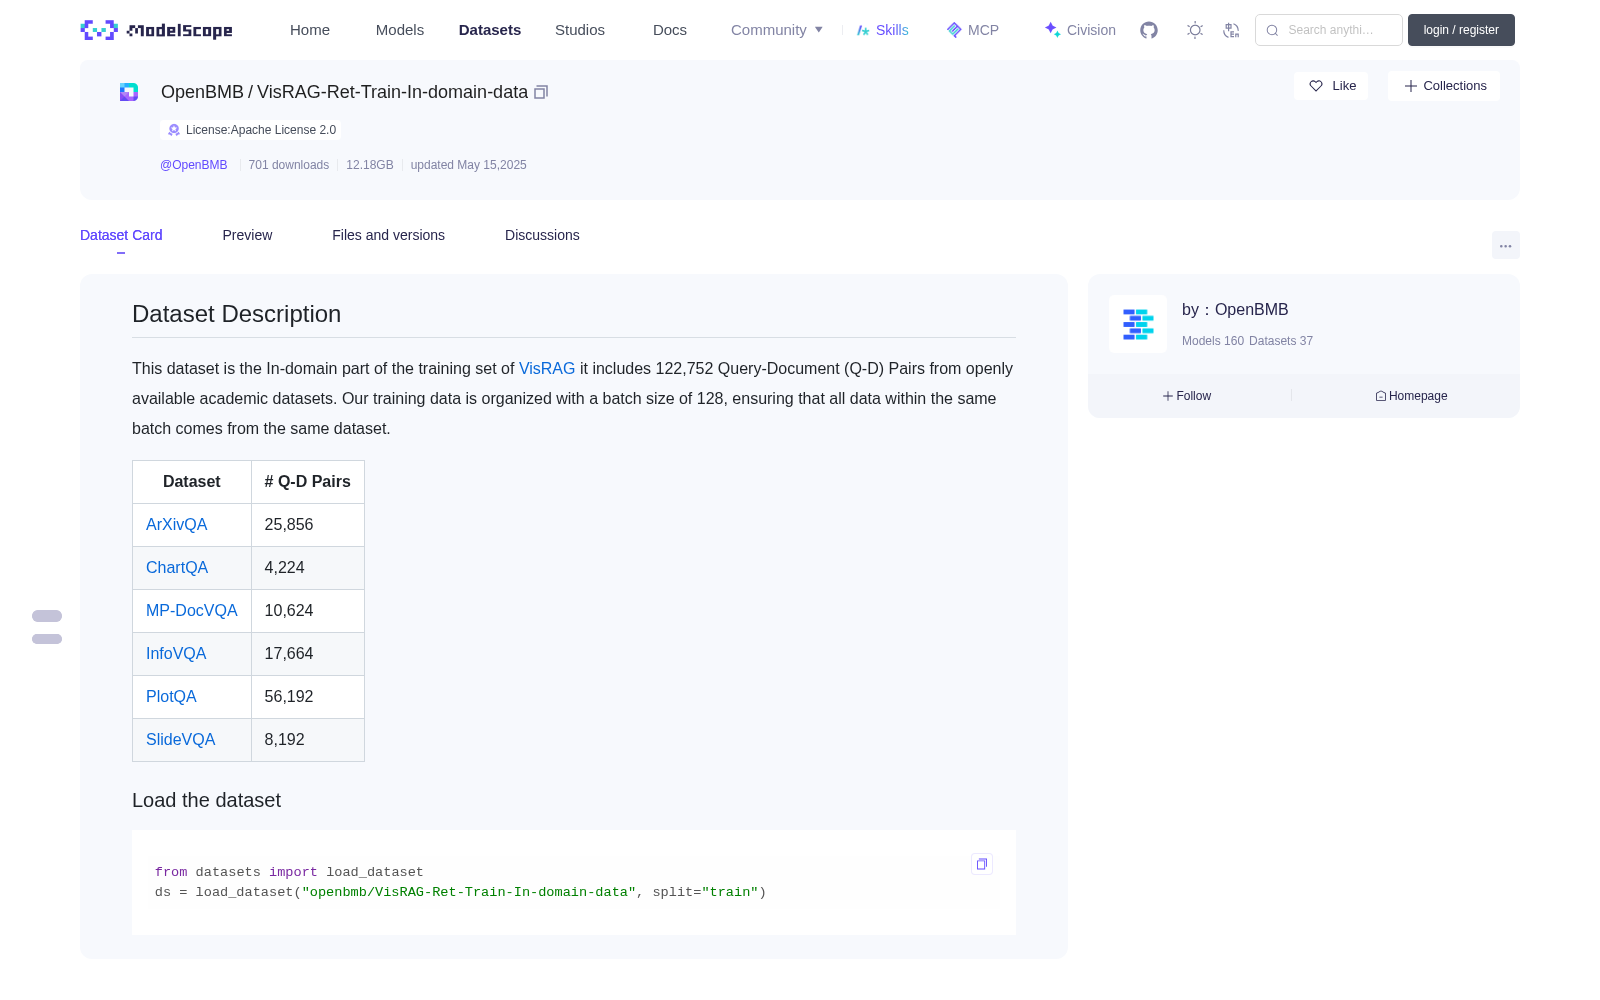This screenshot has width=1600, height=1000.
Task: Click the license badge icon
Action: click(x=174, y=130)
